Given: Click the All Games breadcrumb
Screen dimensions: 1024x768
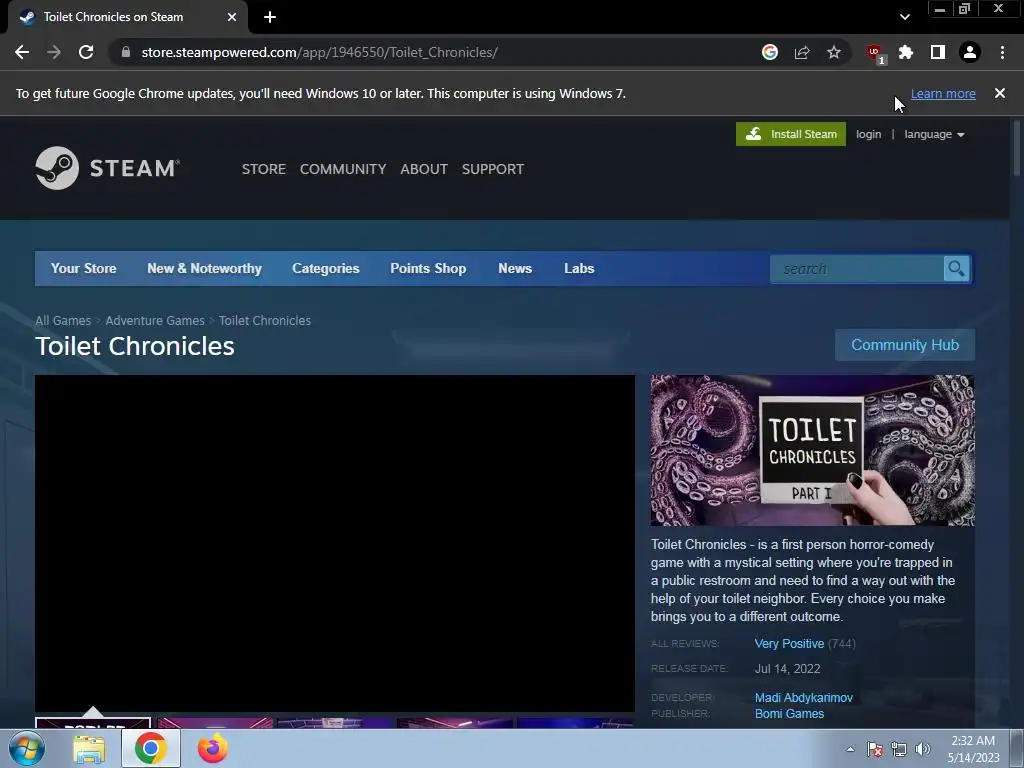Looking at the screenshot, I should click(63, 321).
